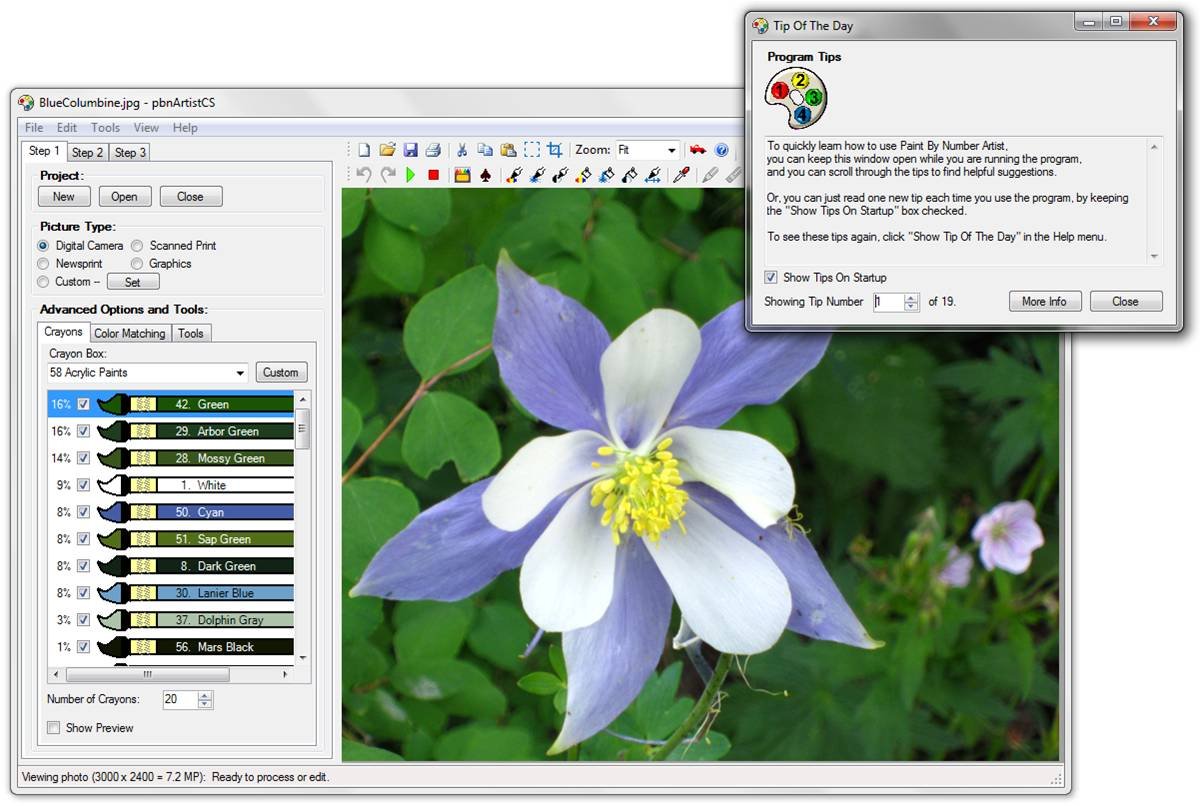The height and width of the screenshot is (806, 1200).
Task: Select the Crop tool
Action: point(555,149)
